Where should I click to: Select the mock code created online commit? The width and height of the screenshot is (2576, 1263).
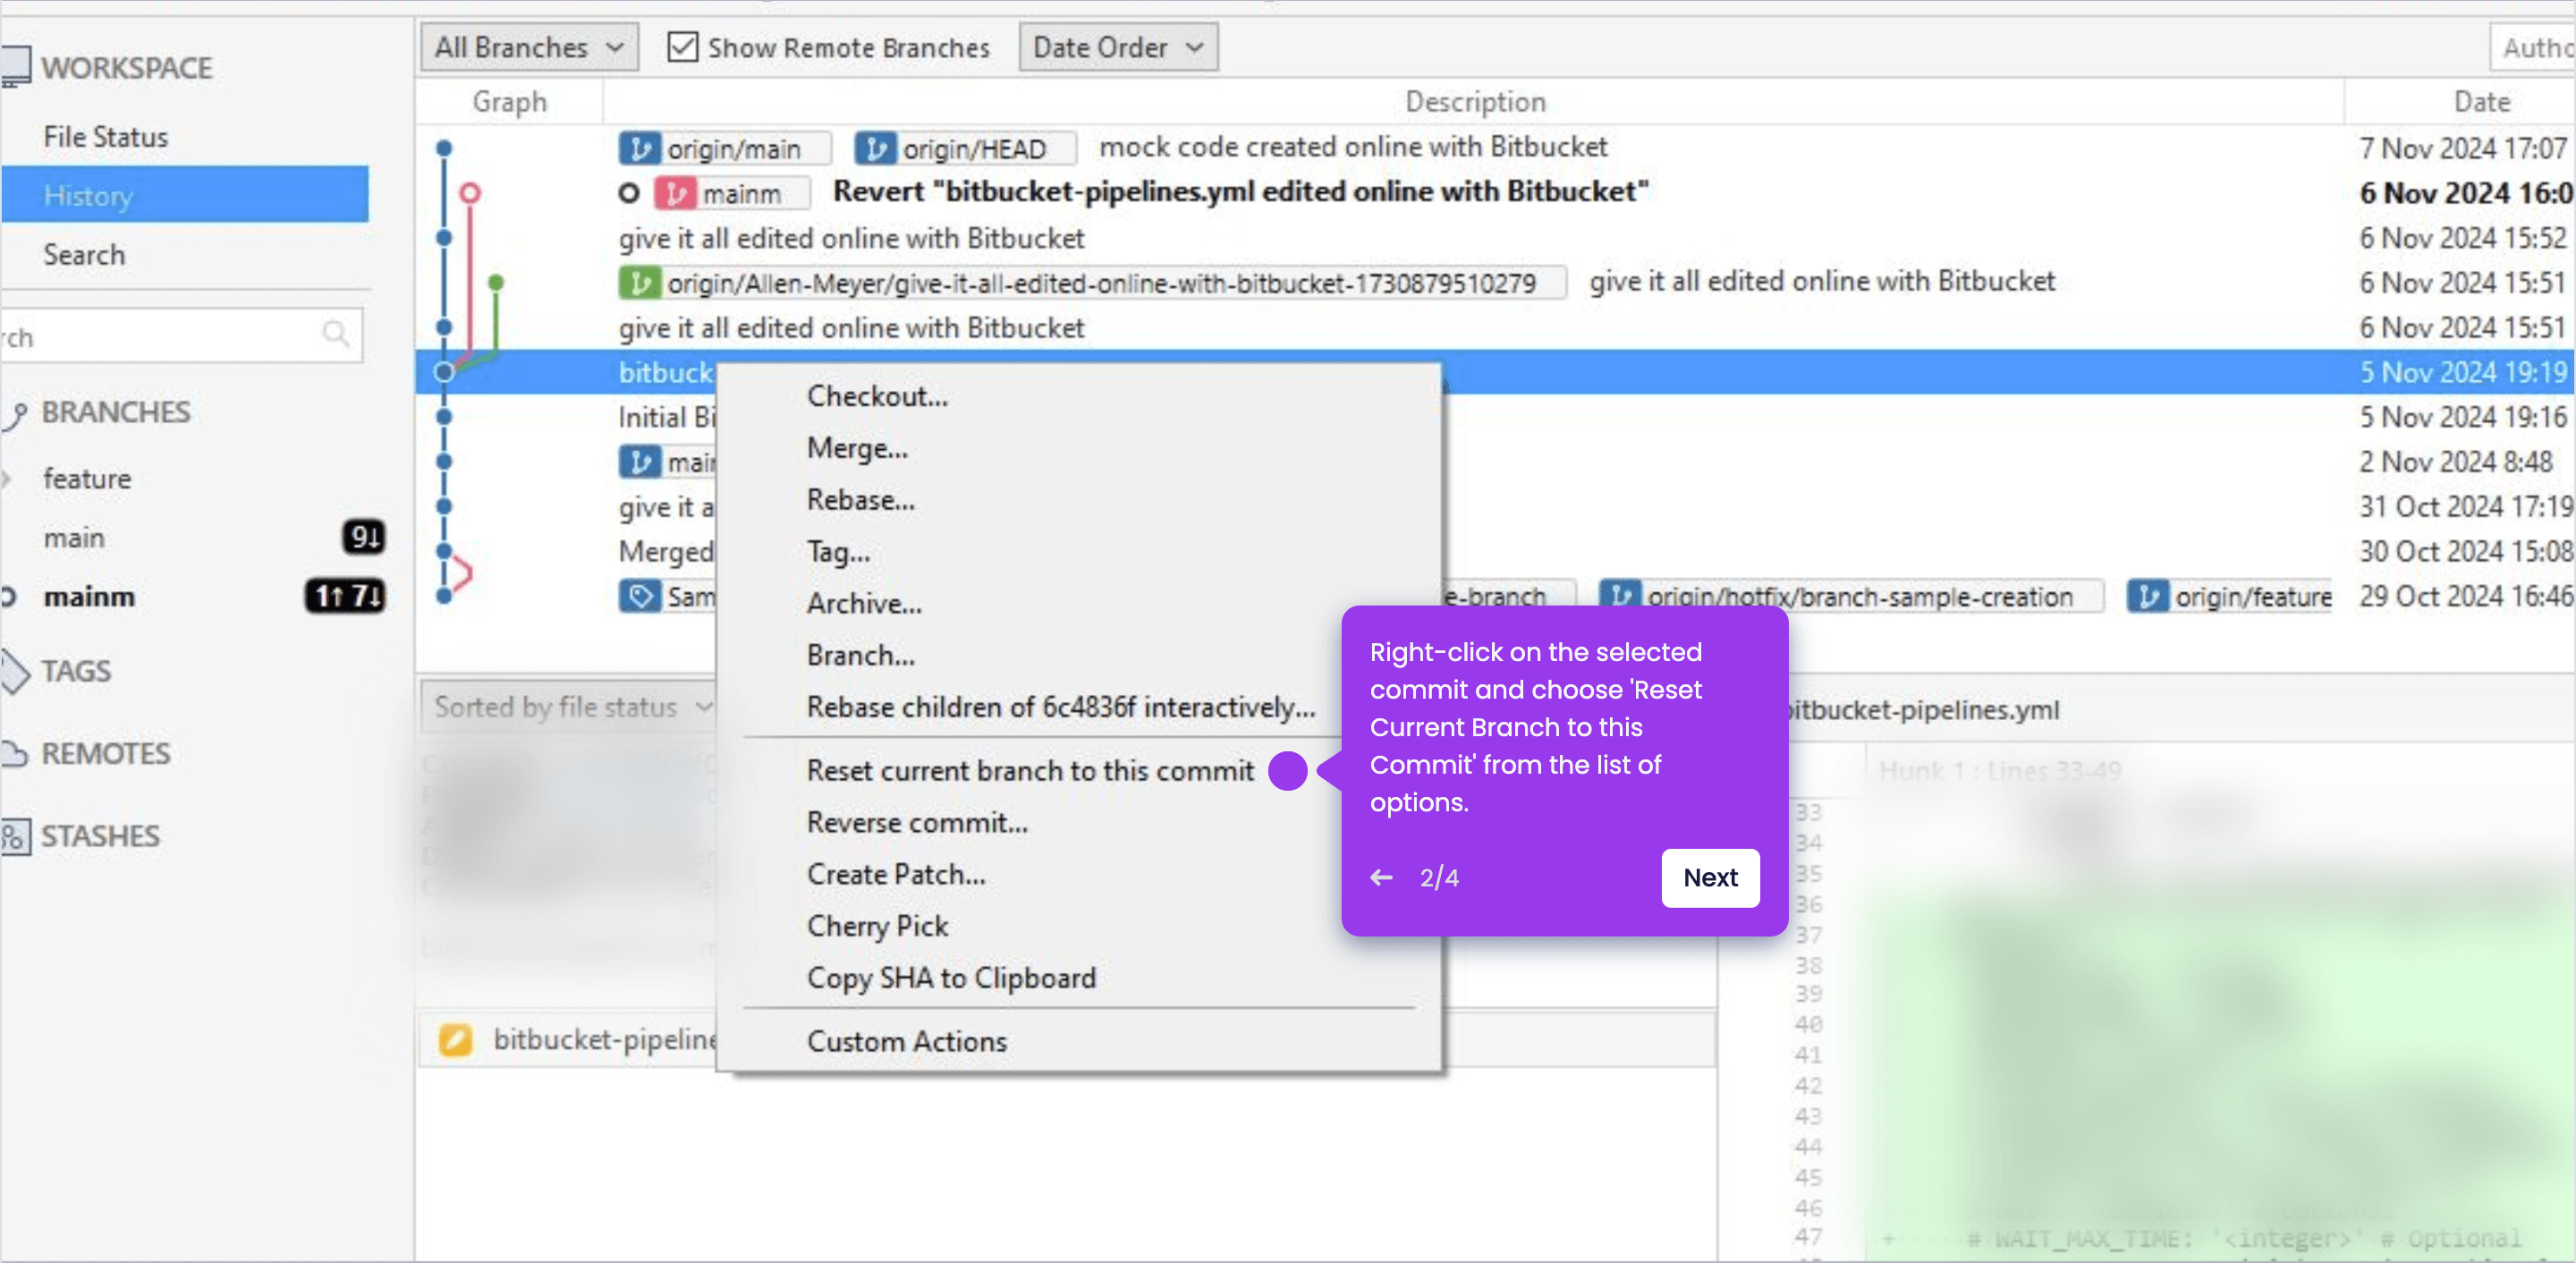click(x=1353, y=147)
